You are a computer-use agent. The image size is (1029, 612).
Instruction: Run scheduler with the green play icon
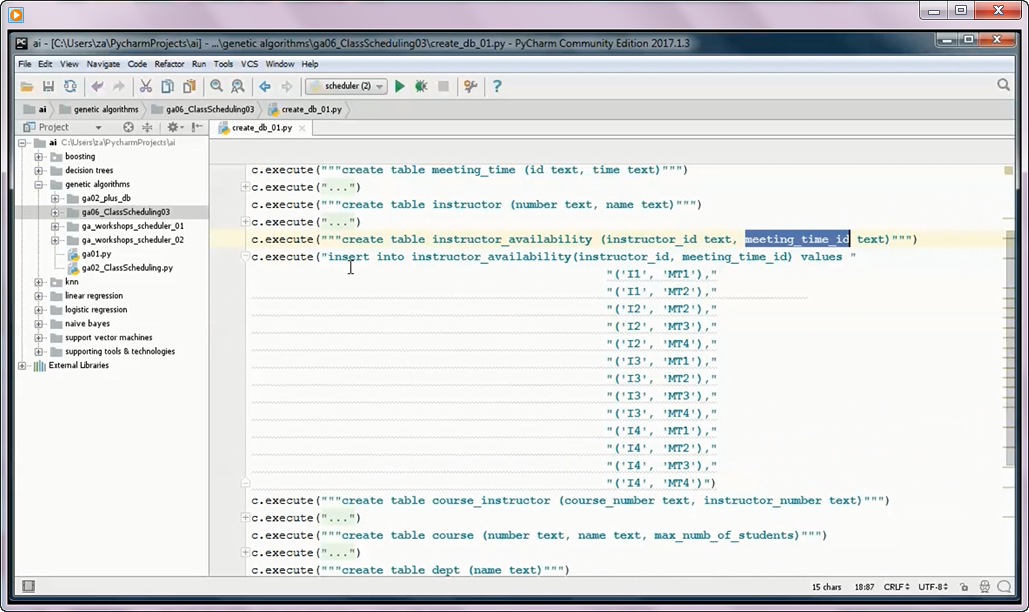point(400,86)
